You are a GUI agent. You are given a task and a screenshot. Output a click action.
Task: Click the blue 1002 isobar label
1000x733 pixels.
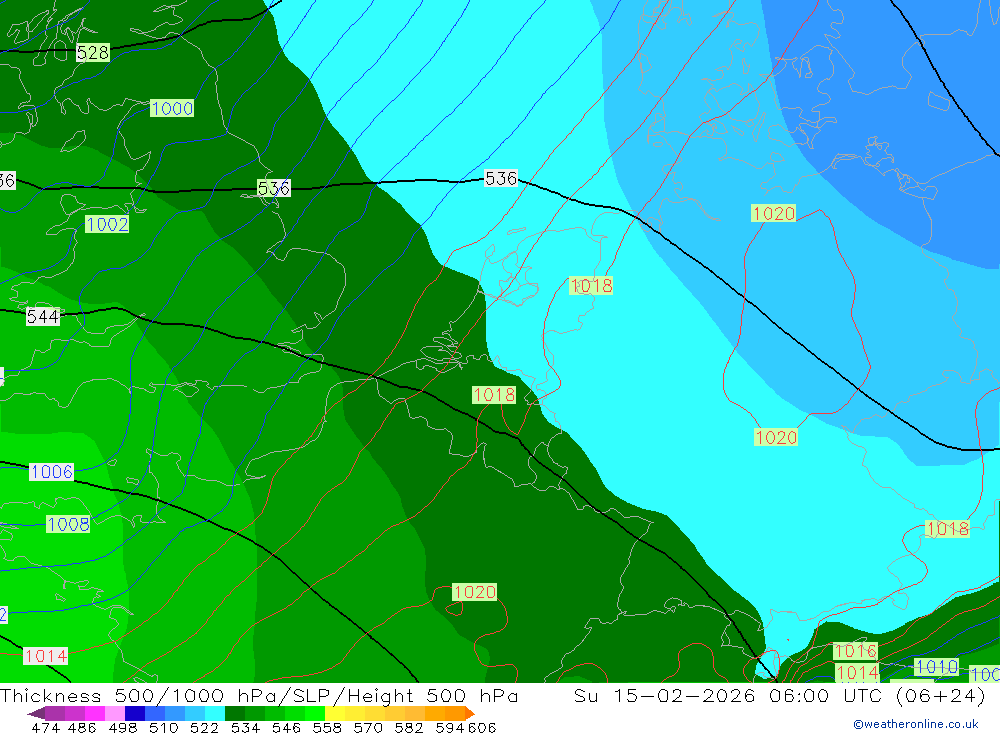click(107, 225)
